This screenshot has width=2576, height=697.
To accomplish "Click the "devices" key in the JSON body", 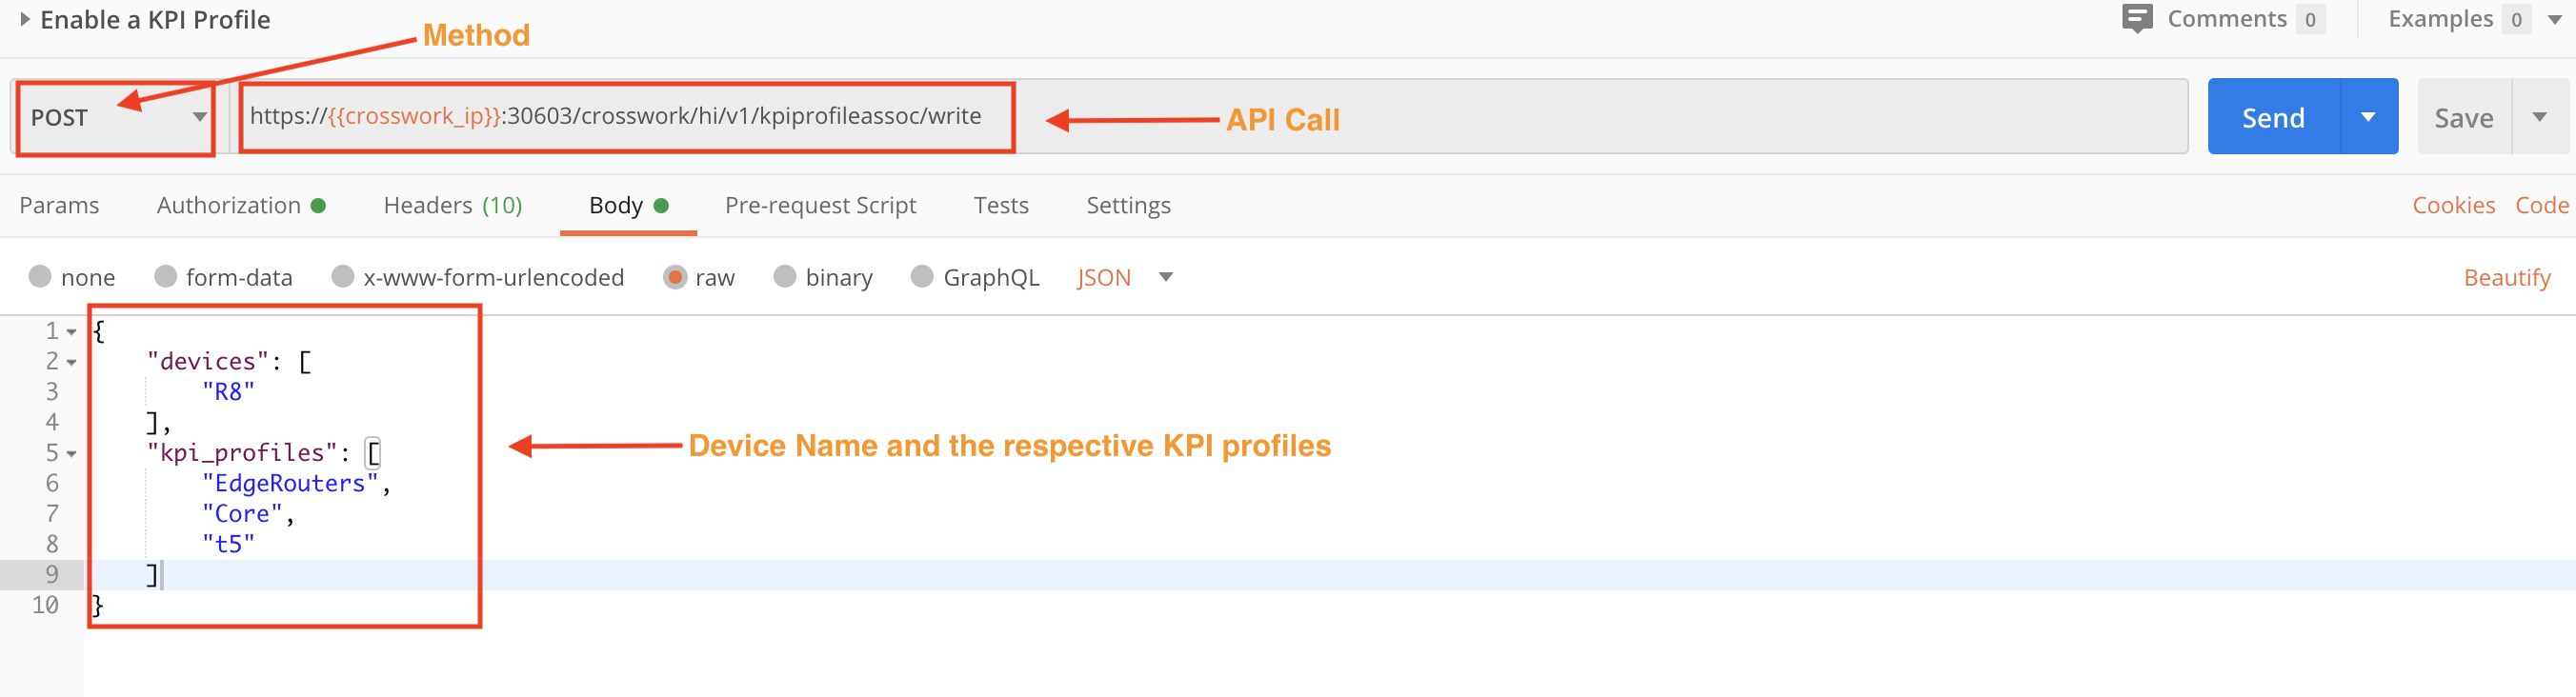I will (x=208, y=361).
